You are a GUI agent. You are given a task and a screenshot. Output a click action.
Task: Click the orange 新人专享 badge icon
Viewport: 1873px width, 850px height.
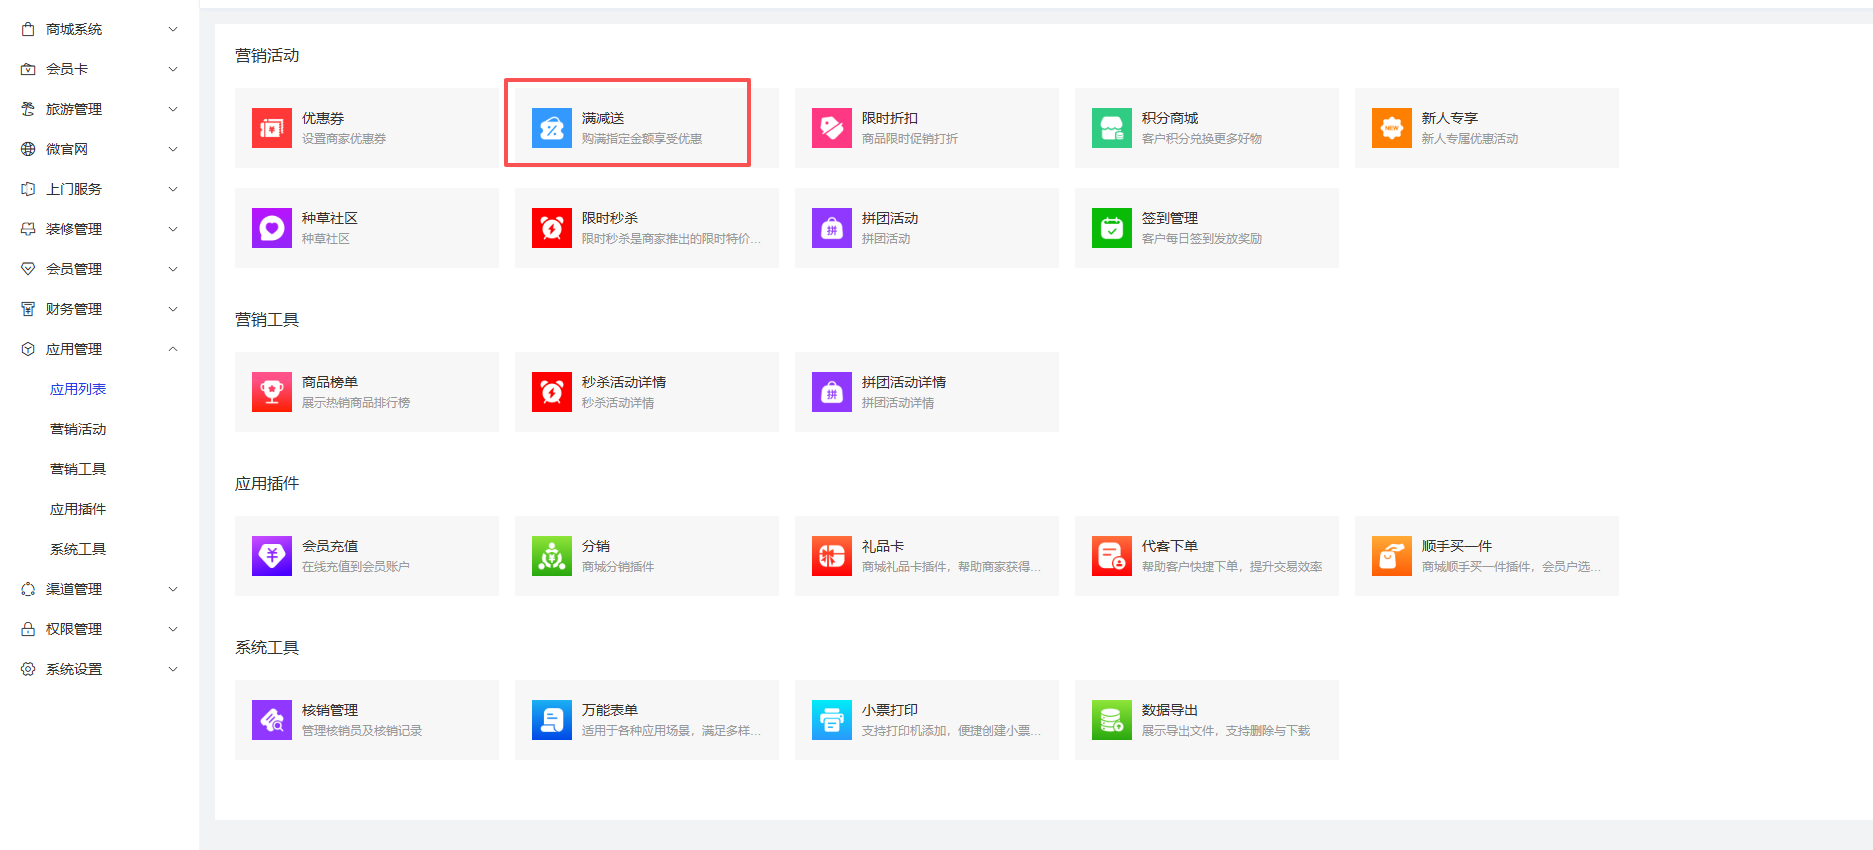point(1391,128)
